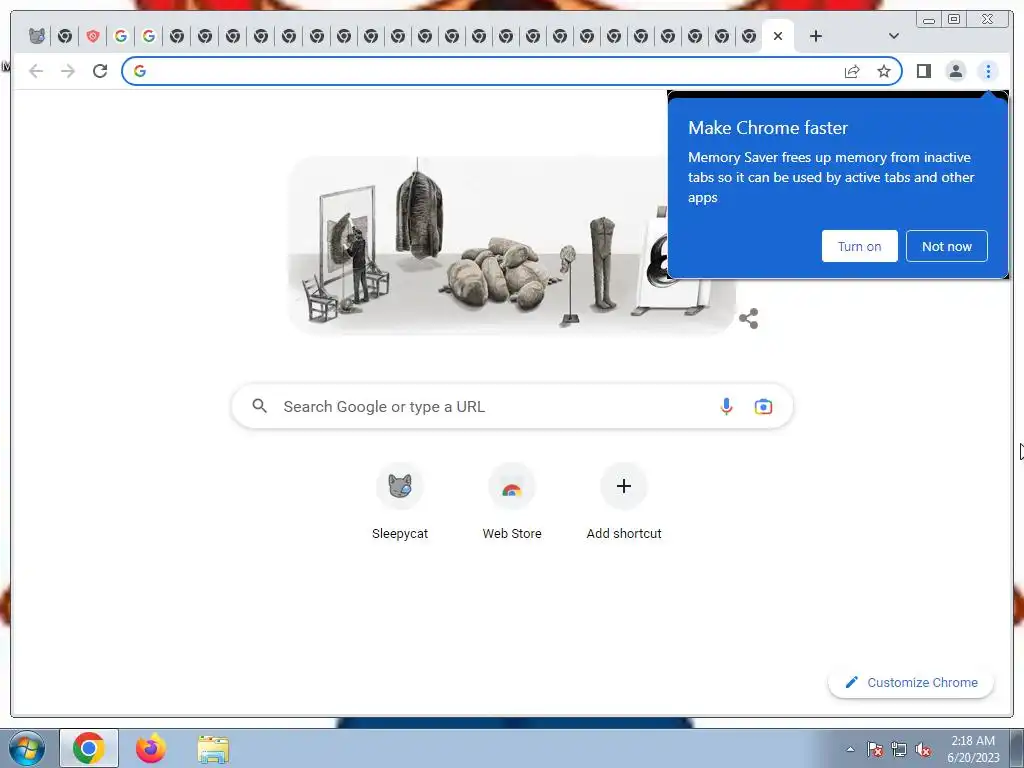Start a voice search with the microphone
Screen dimensions: 1024x768
click(726, 406)
